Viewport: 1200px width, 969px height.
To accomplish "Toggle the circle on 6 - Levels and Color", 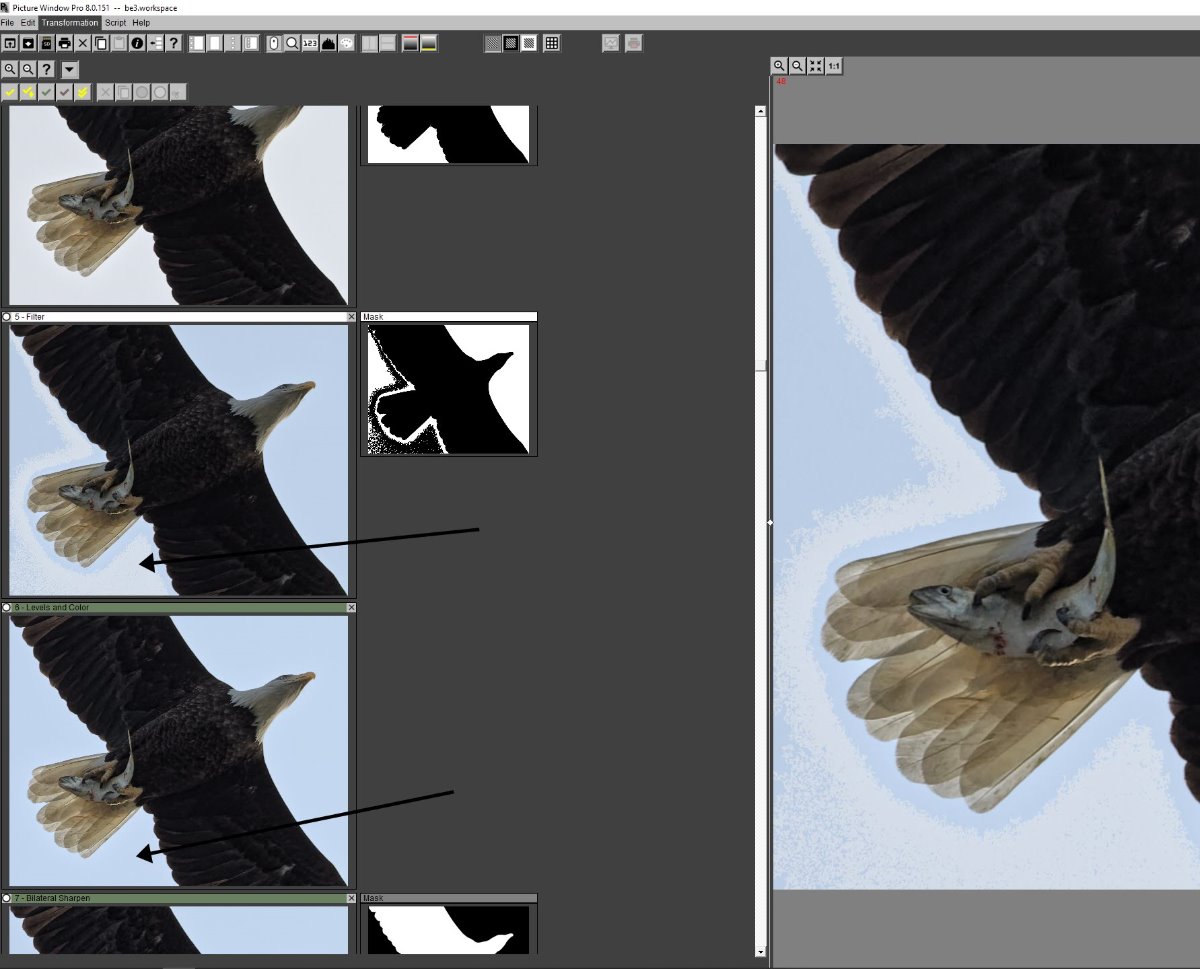I will click(7, 608).
